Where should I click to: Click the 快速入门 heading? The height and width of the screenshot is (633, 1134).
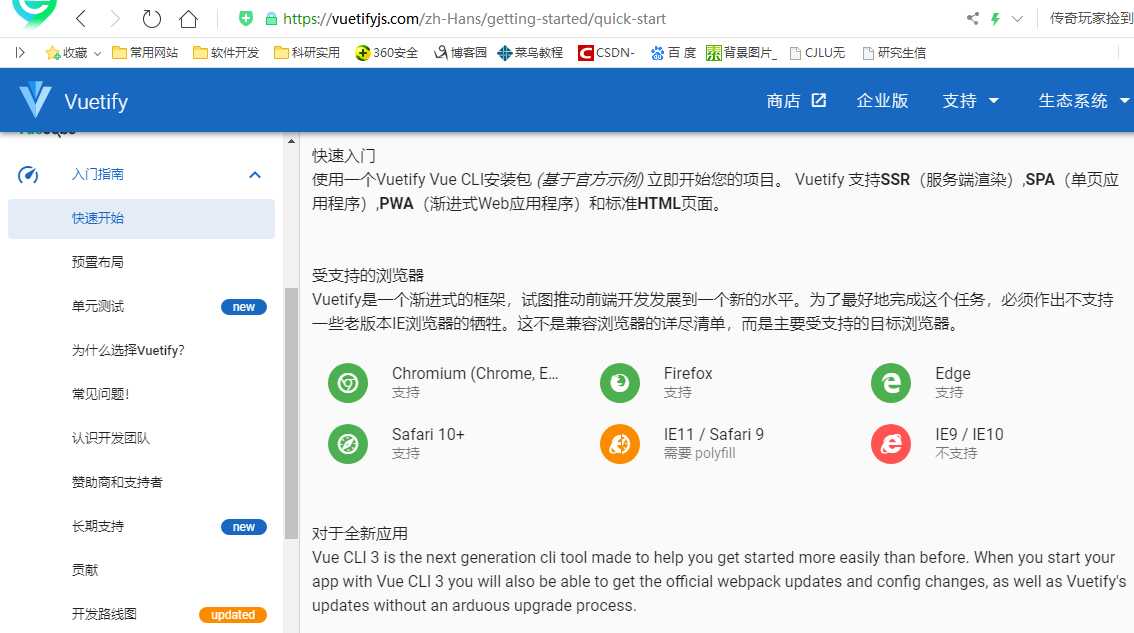pyautogui.click(x=344, y=156)
